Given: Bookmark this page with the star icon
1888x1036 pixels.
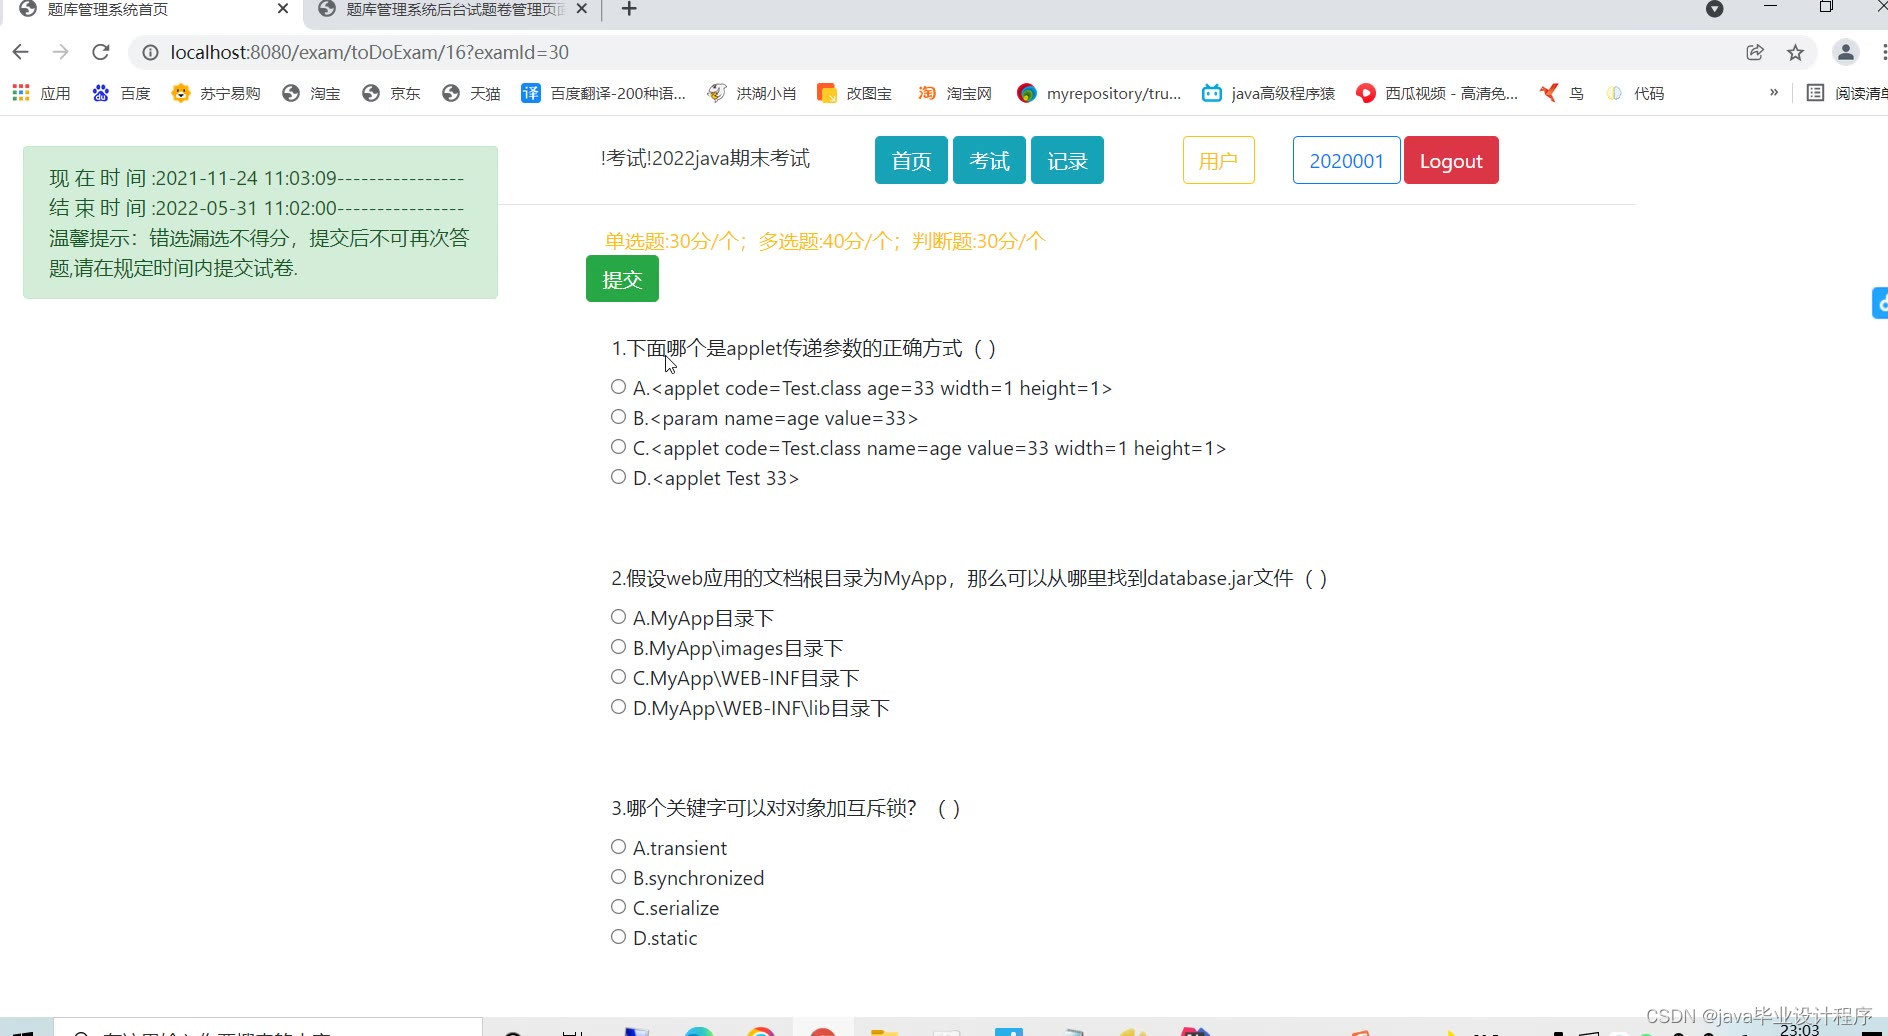Looking at the screenshot, I should (x=1795, y=52).
